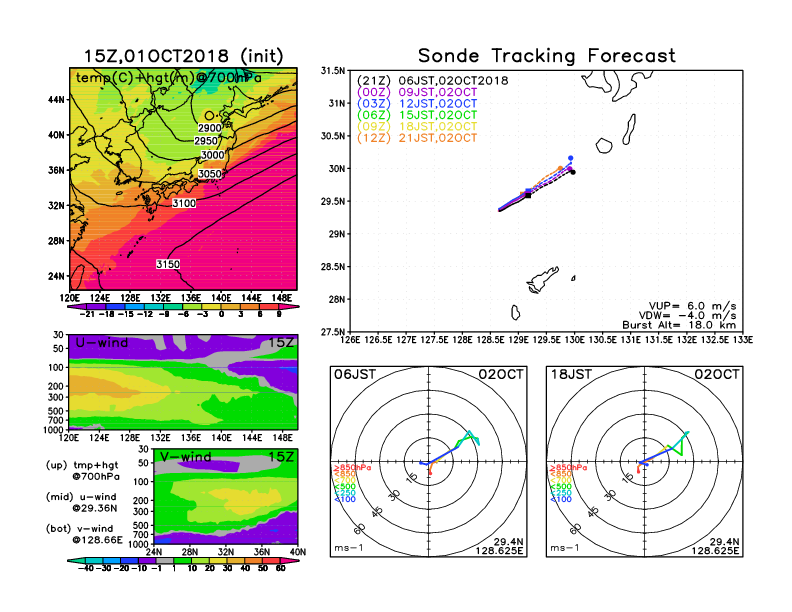792x612 pixels.
Task: Select legend entry "(03Z) 12JST,02OCT"
Action: coord(417,104)
